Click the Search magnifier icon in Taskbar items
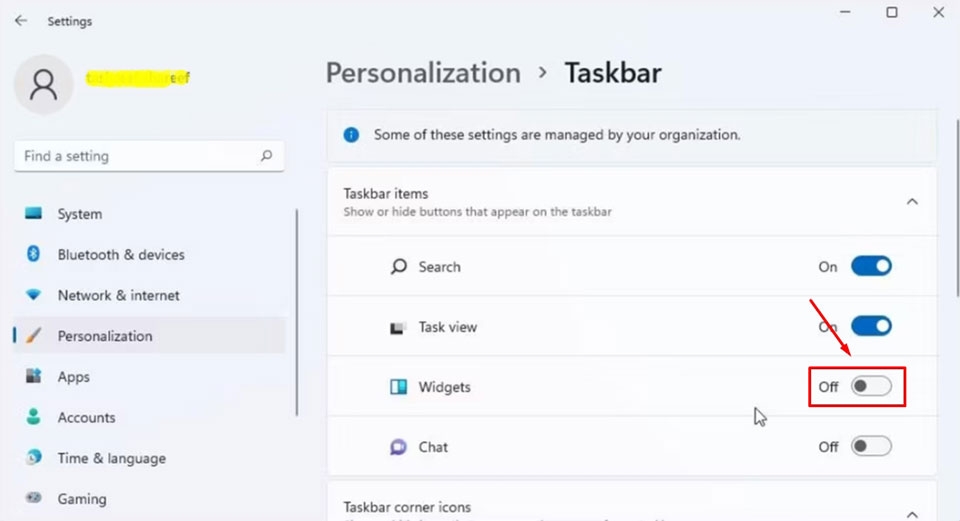This screenshot has width=960, height=521. point(399,266)
